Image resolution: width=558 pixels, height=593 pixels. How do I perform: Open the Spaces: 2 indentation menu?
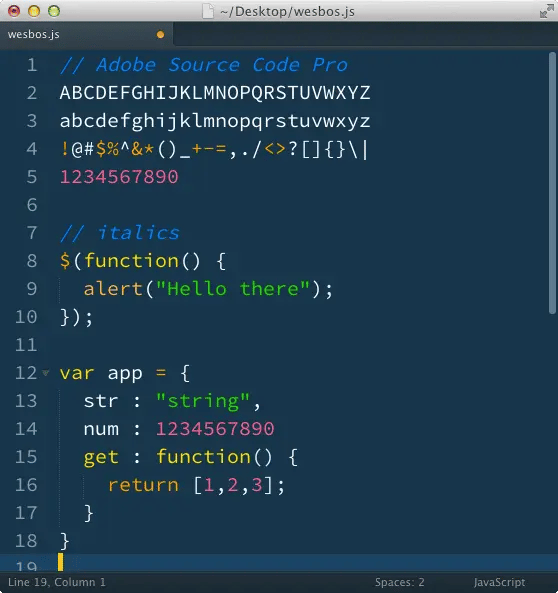coord(399,582)
